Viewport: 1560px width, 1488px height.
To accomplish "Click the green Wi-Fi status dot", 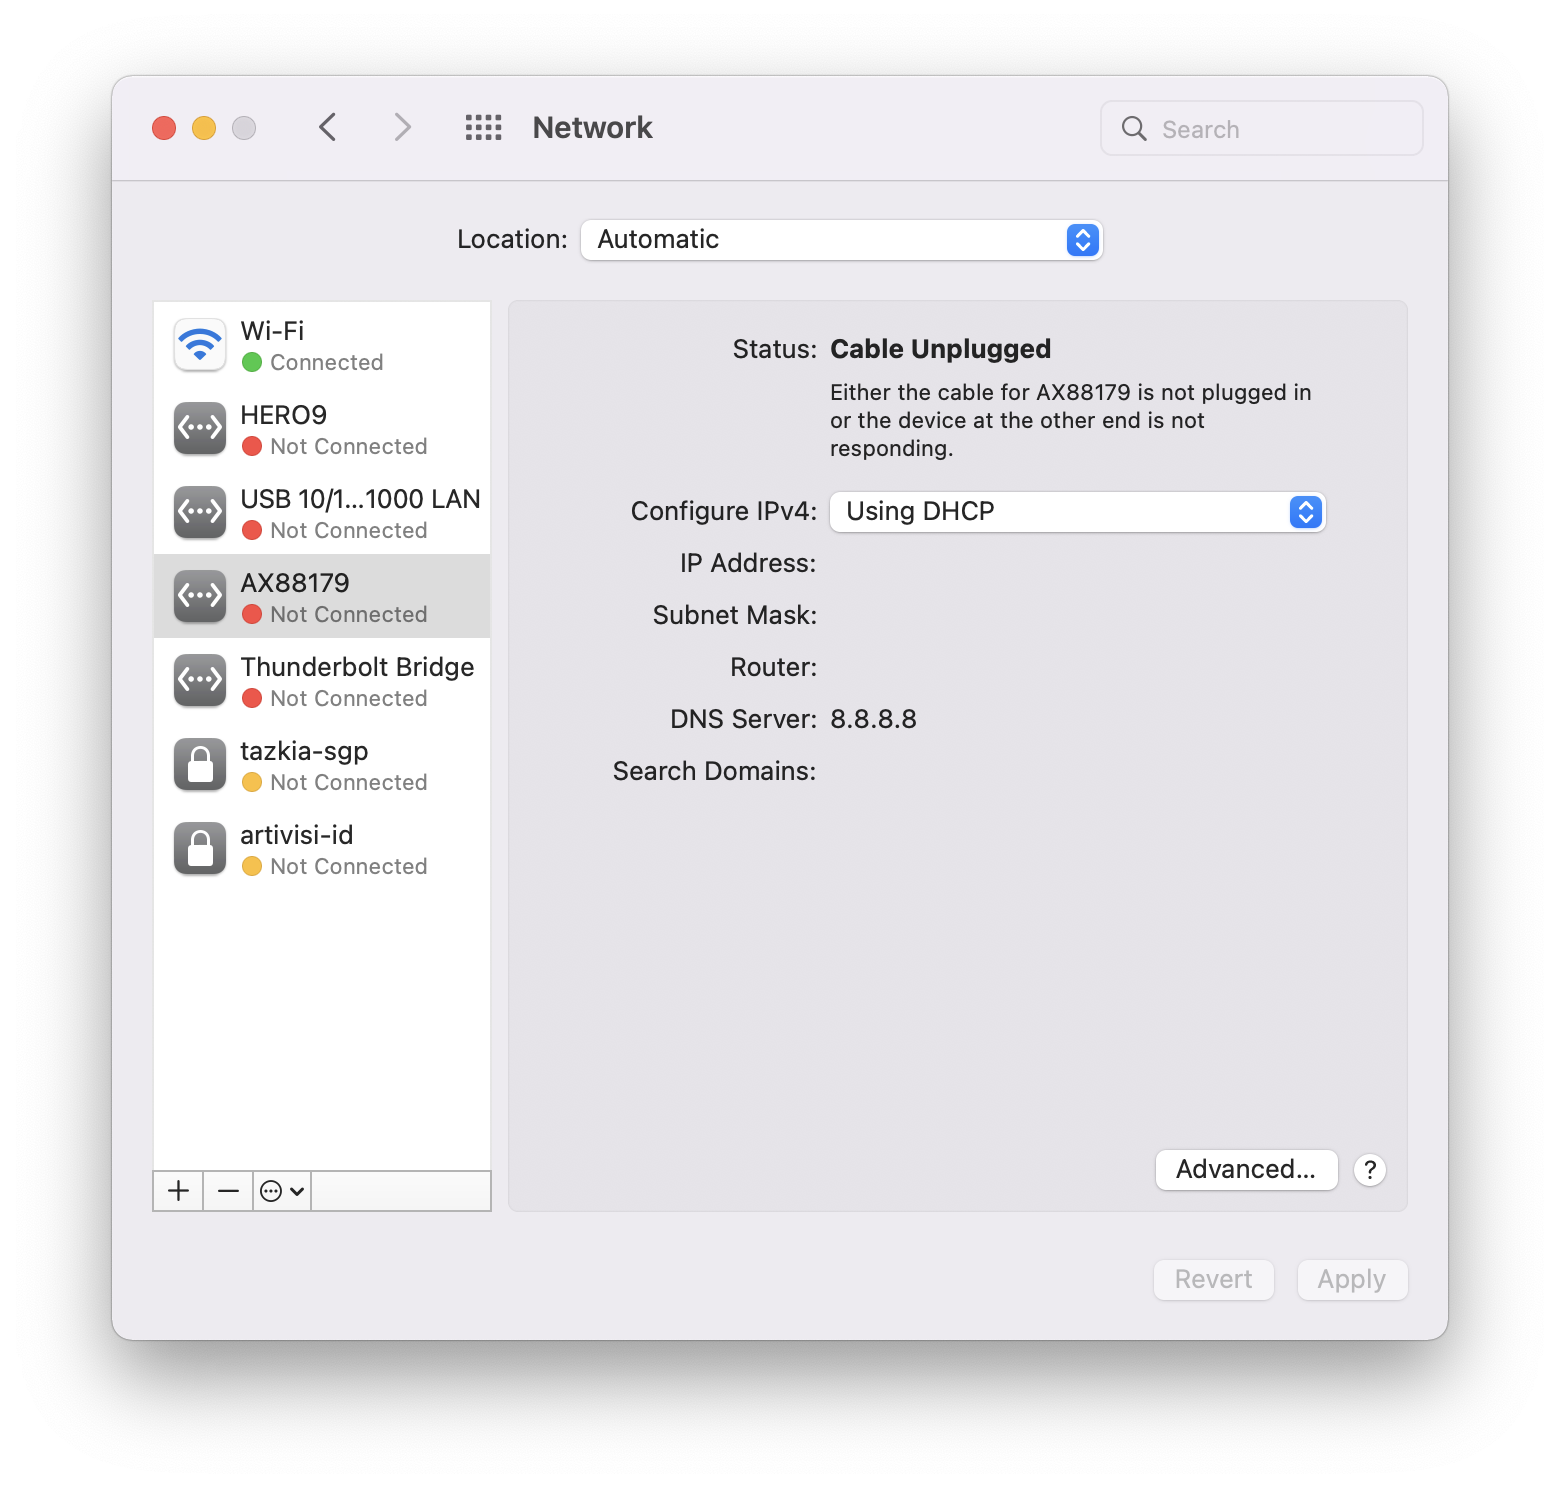I will click(x=252, y=362).
